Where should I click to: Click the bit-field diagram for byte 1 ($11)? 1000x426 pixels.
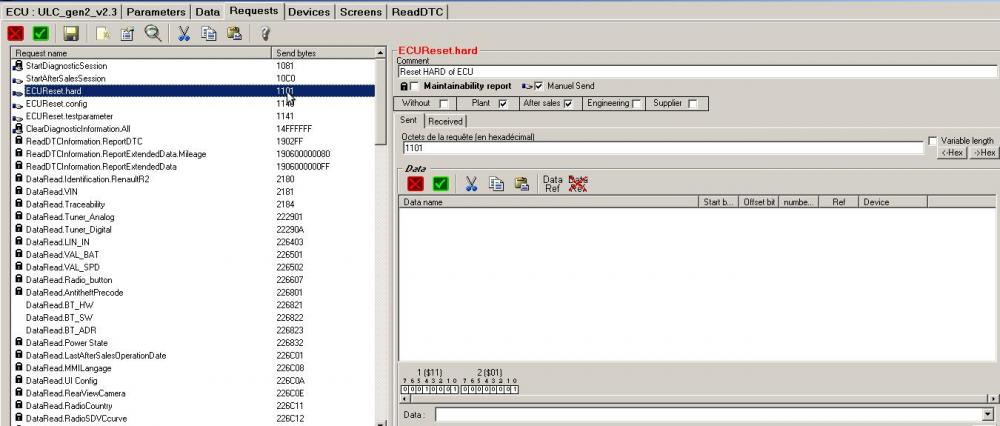point(429,389)
